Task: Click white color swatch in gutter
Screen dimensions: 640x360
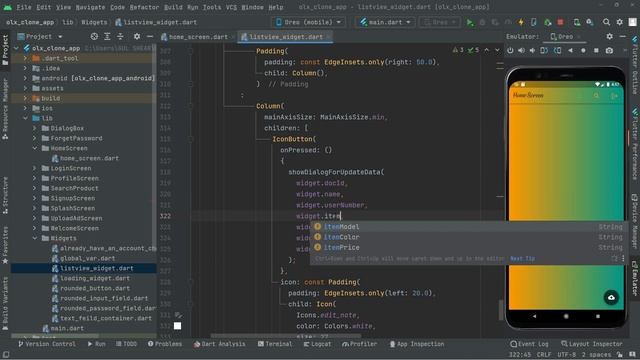Action: click(x=178, y=326)
